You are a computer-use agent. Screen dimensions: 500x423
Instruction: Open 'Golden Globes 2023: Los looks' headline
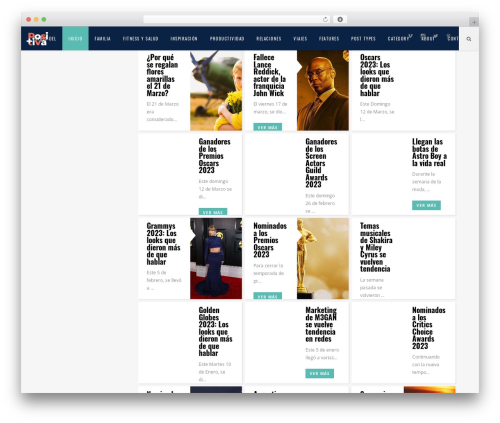(215, 331)
